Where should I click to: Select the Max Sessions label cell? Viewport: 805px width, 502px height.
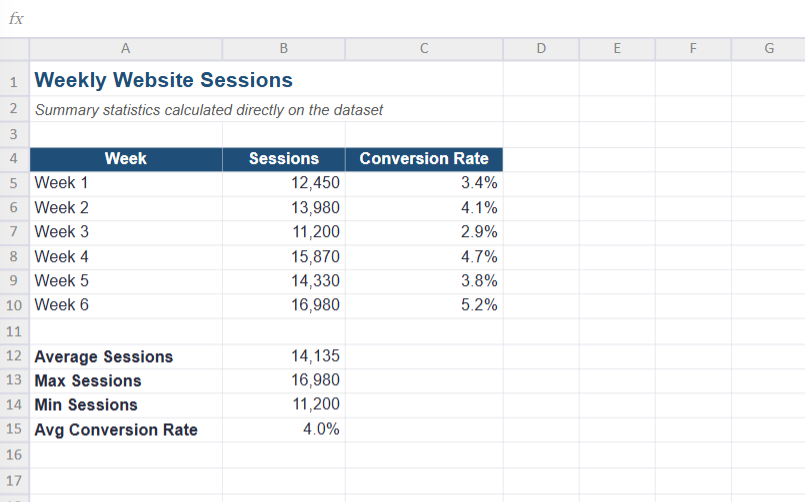coord(126,381)
